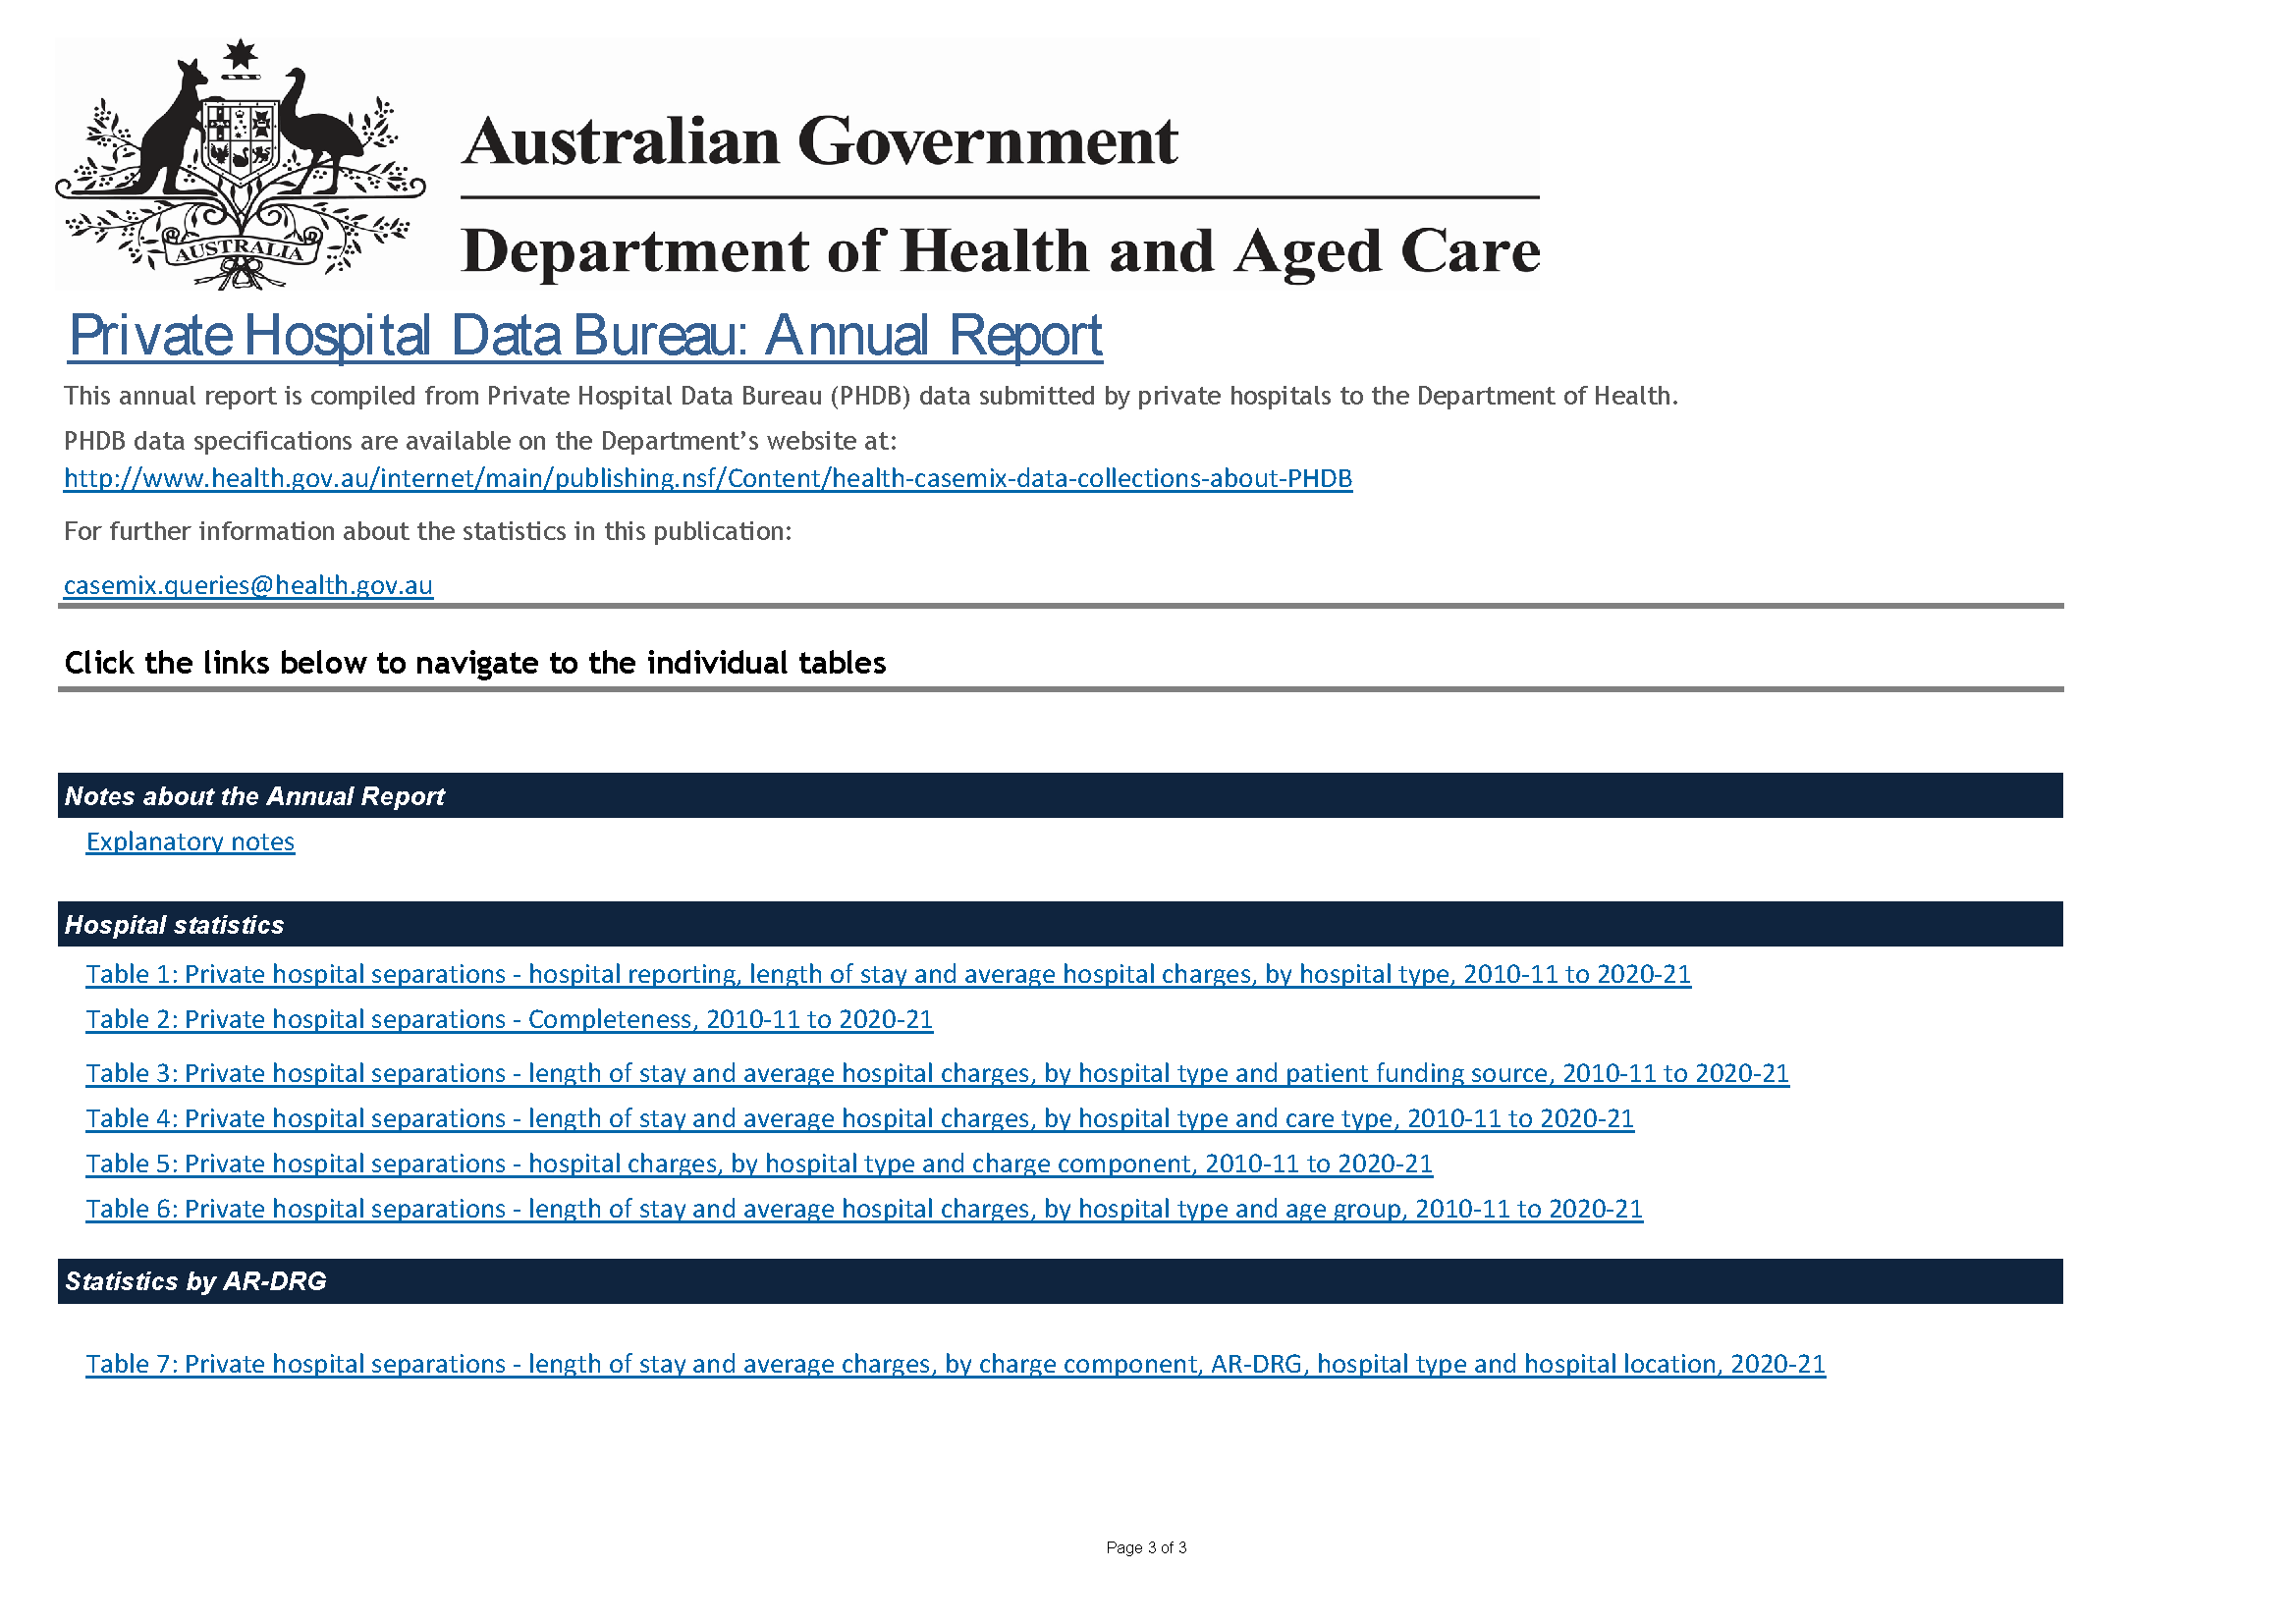Screen dimensions: 2296x1624
Task: Open Table 1 link on hospital reporting
Action: coord(888,974)
